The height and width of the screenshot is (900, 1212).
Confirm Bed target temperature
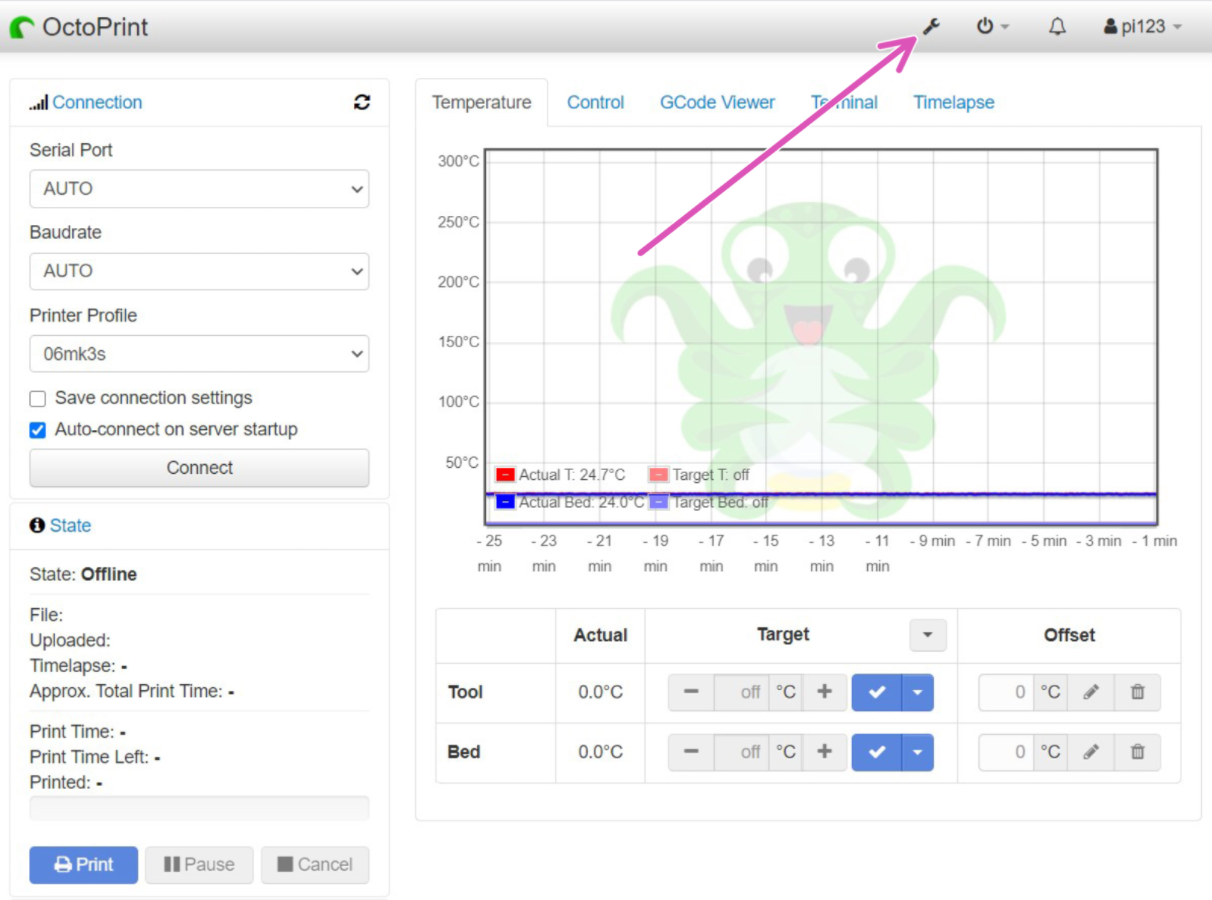(877, 752)
